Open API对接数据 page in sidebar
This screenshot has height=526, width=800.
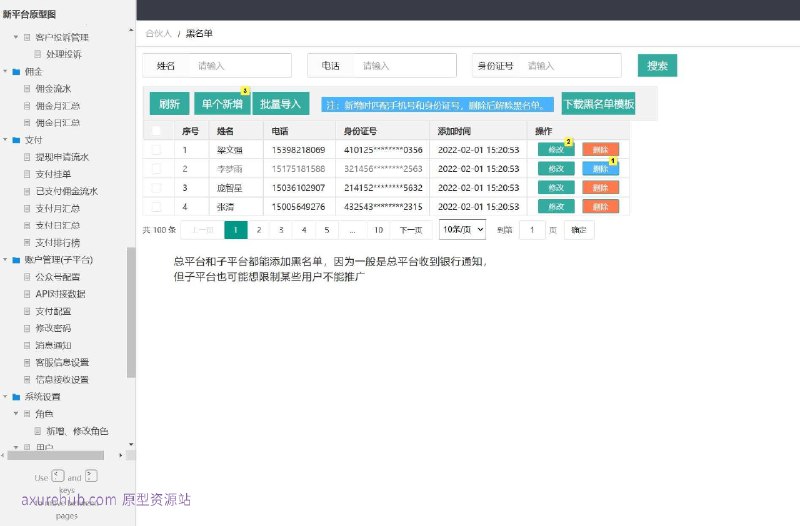[60, 294]
